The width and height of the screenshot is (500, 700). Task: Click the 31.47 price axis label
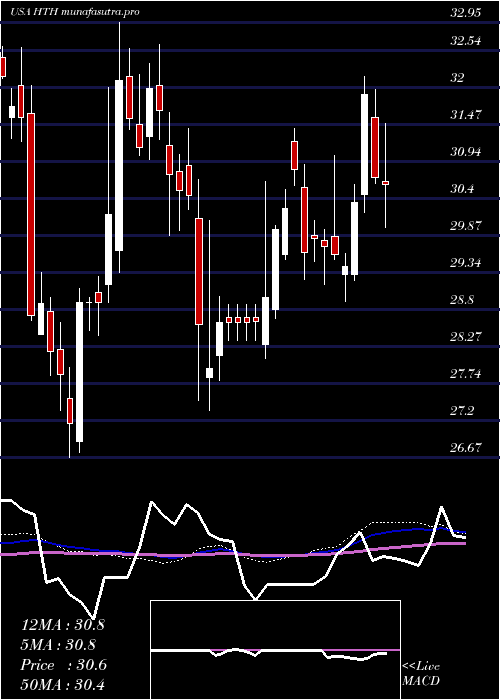tap(465, 115)
